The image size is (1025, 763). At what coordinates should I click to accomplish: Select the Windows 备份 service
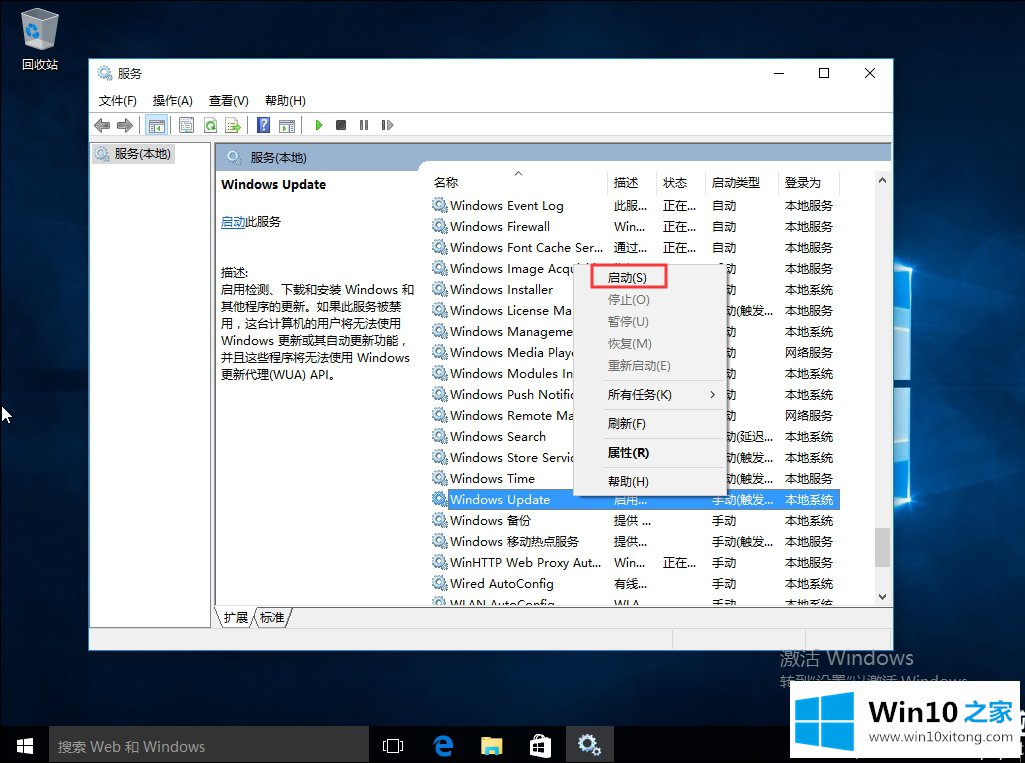pos(635,520)
